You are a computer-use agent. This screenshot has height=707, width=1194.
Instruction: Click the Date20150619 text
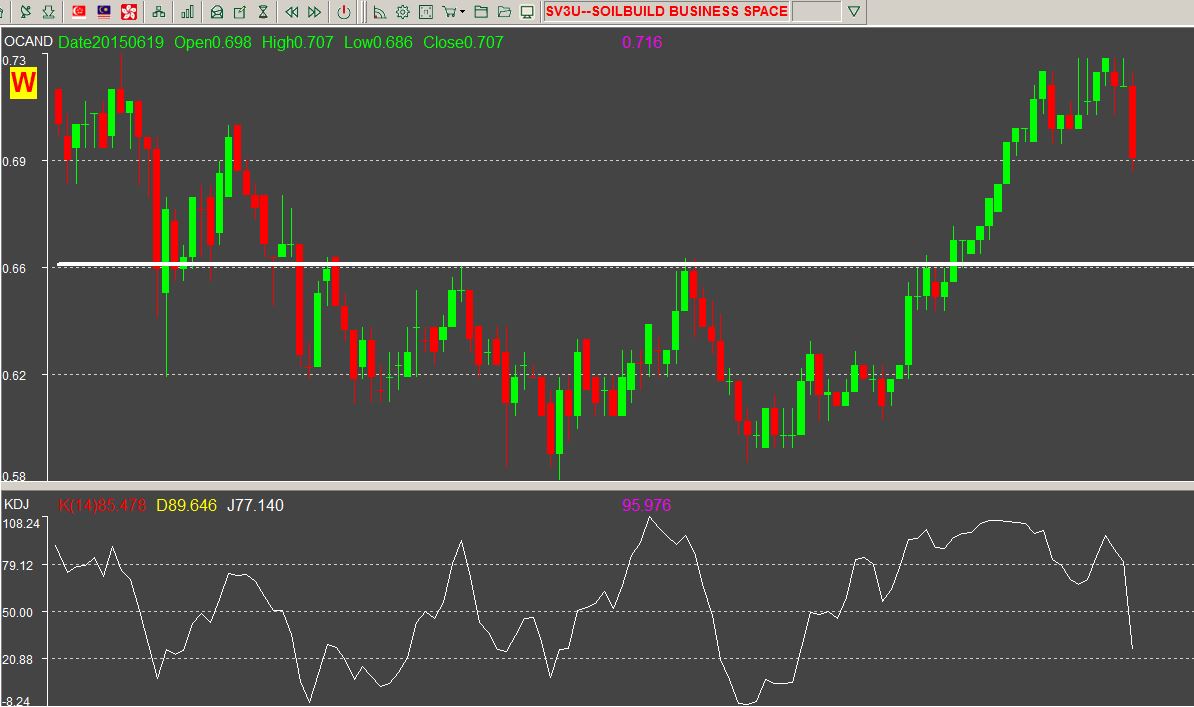tap(110, 43)
